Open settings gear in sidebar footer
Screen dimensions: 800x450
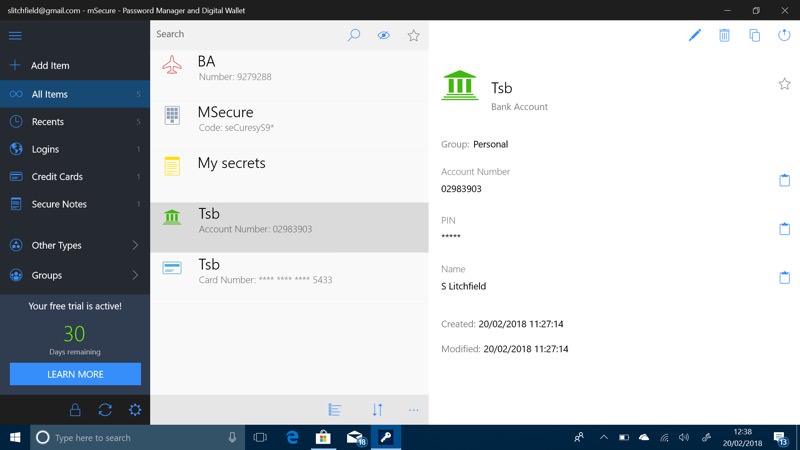pos(135,410)
